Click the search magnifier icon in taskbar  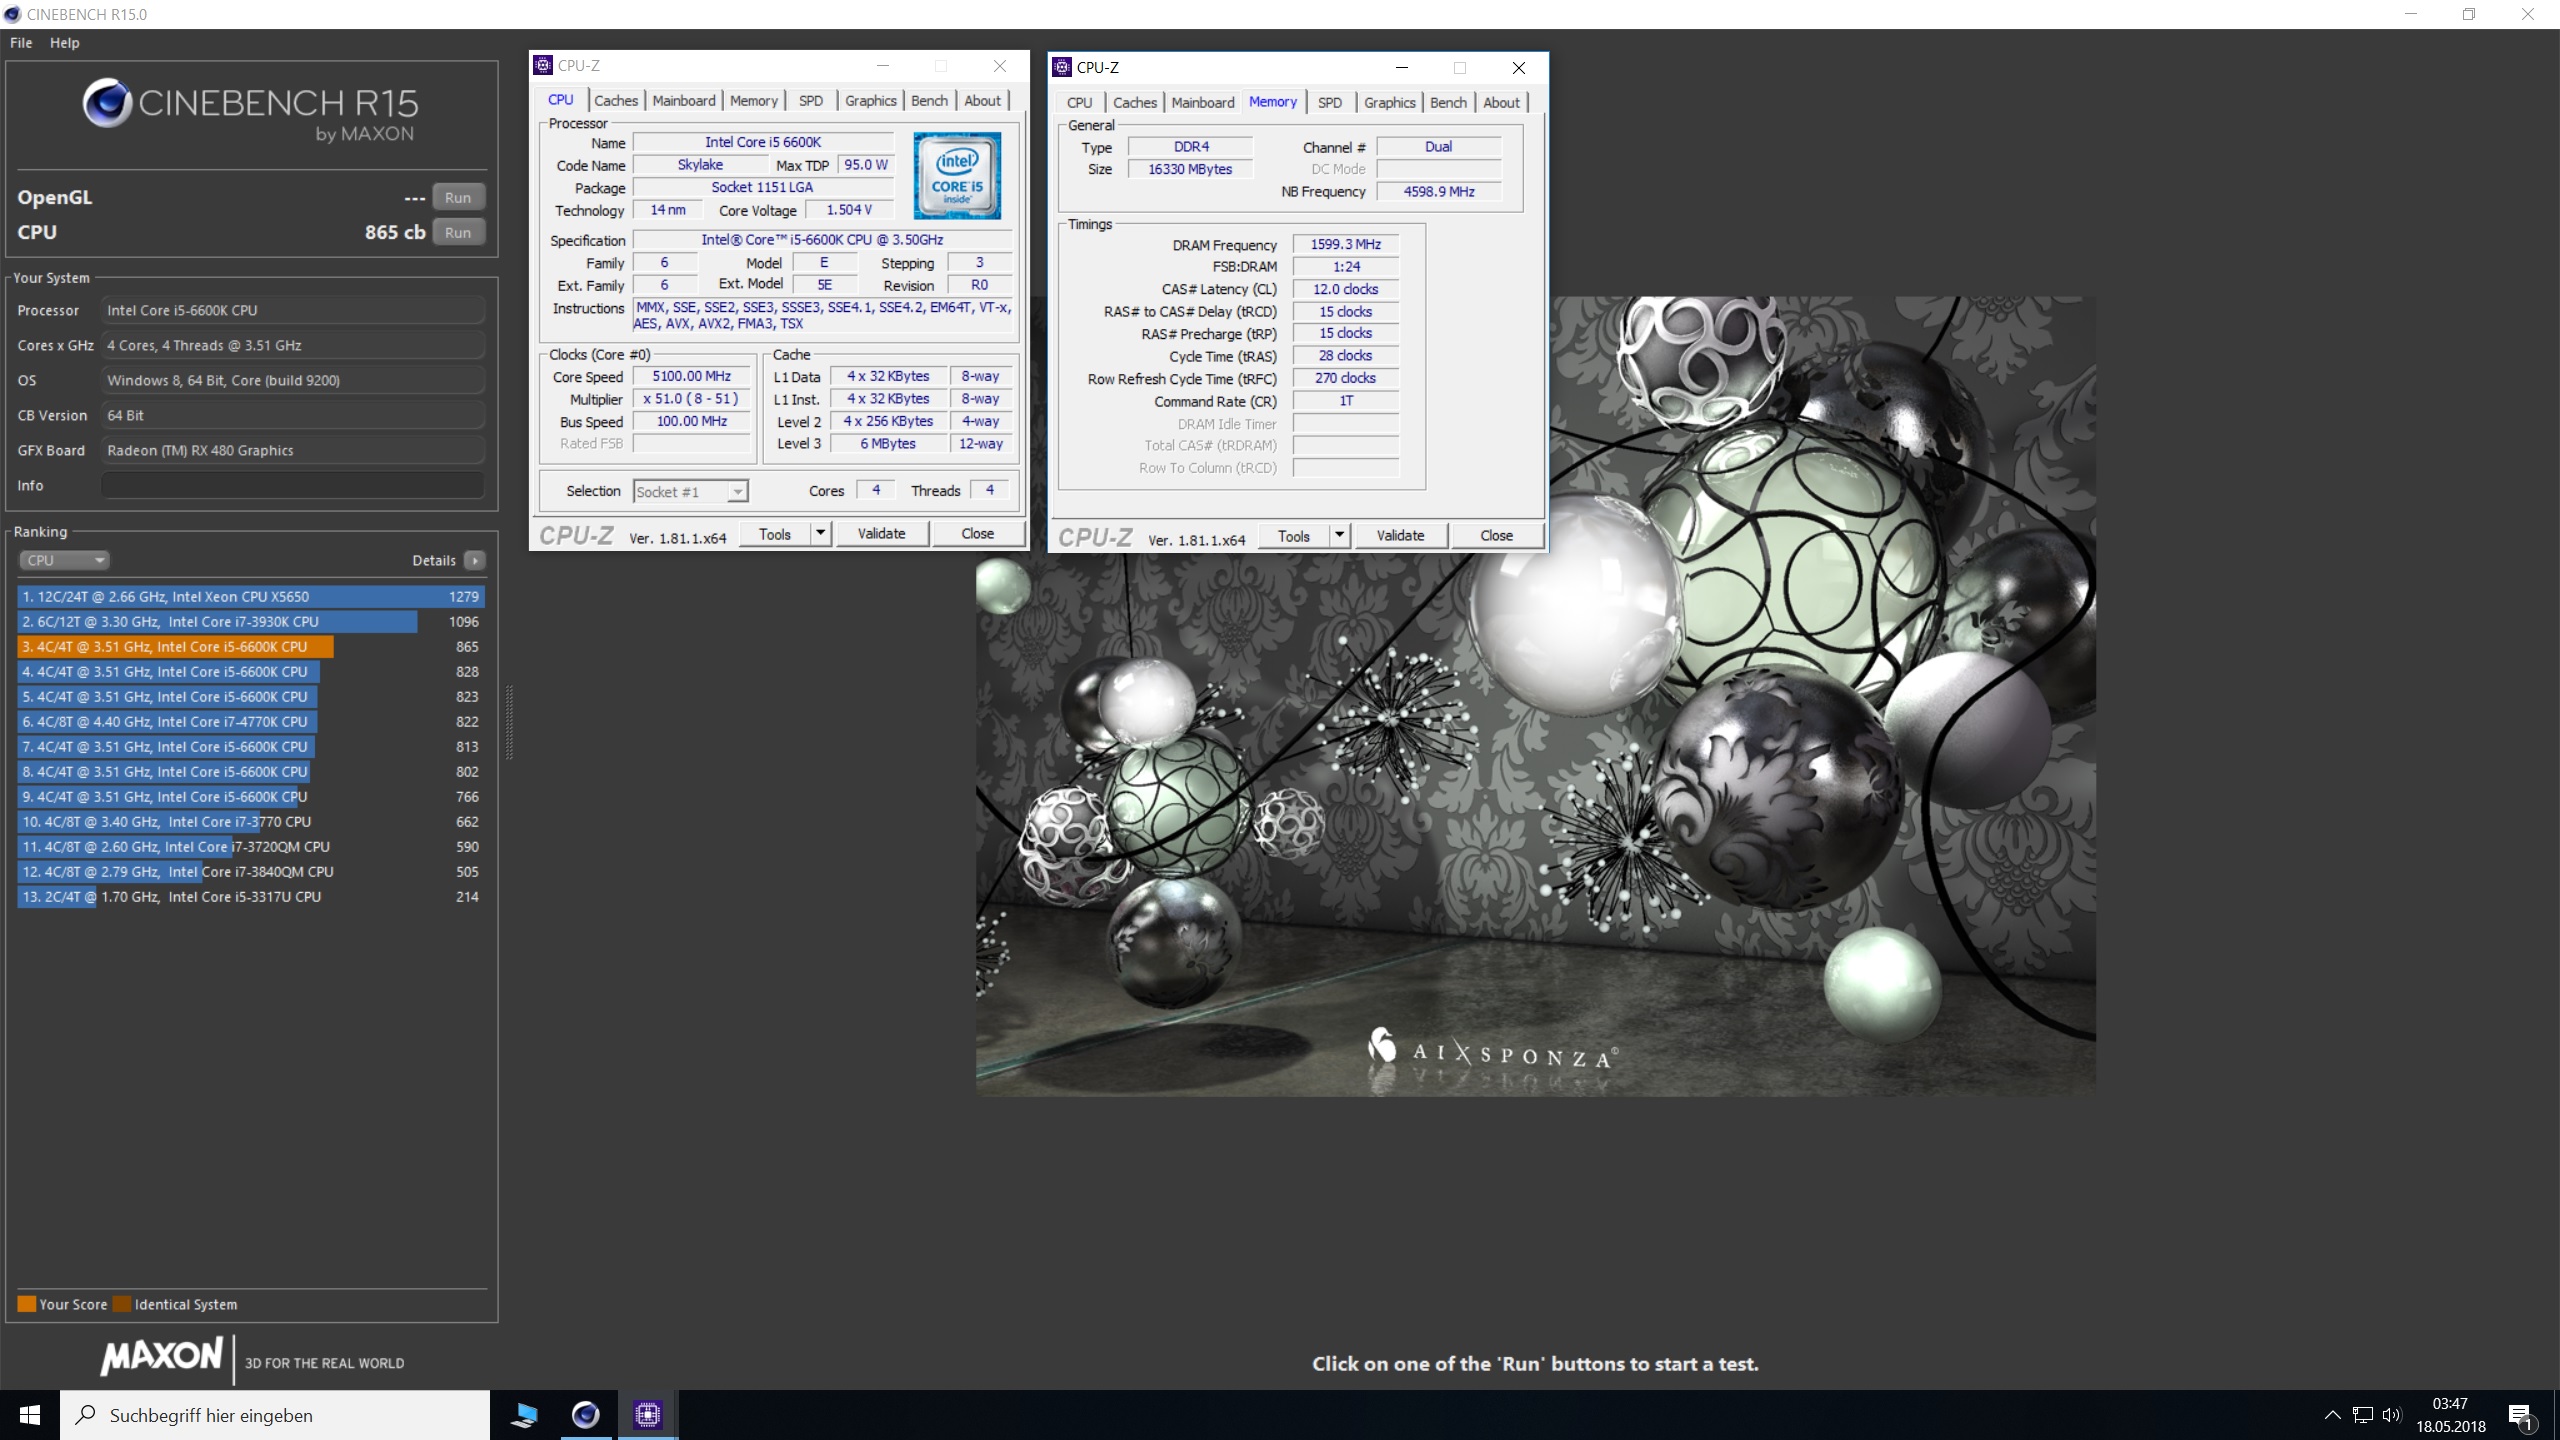tap(87, 1415)
